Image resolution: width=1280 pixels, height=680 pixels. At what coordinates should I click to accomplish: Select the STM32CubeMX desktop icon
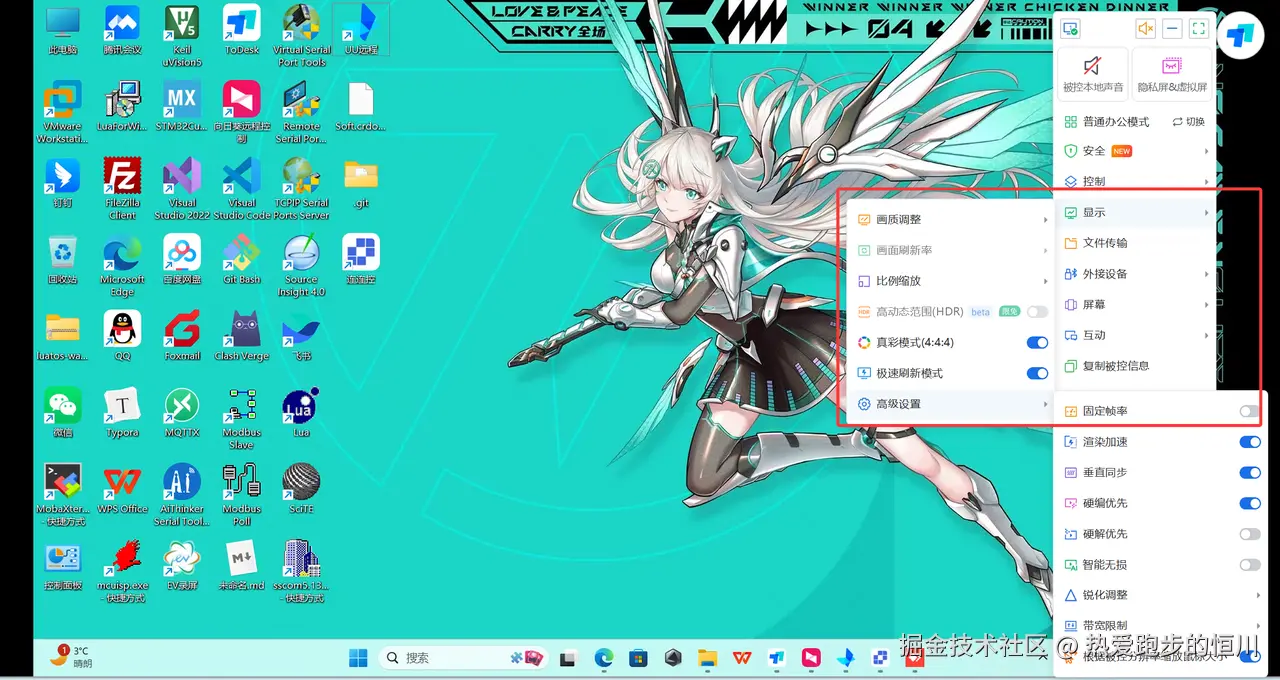click(182, 106)
